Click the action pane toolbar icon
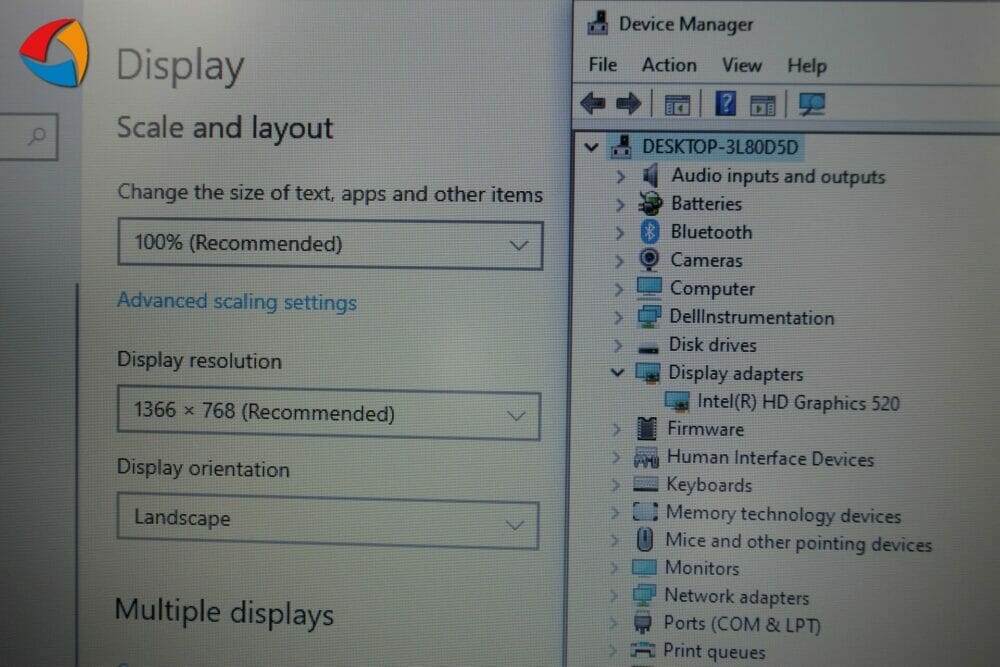Viewport: 1000px width, 667px height. 763,105
